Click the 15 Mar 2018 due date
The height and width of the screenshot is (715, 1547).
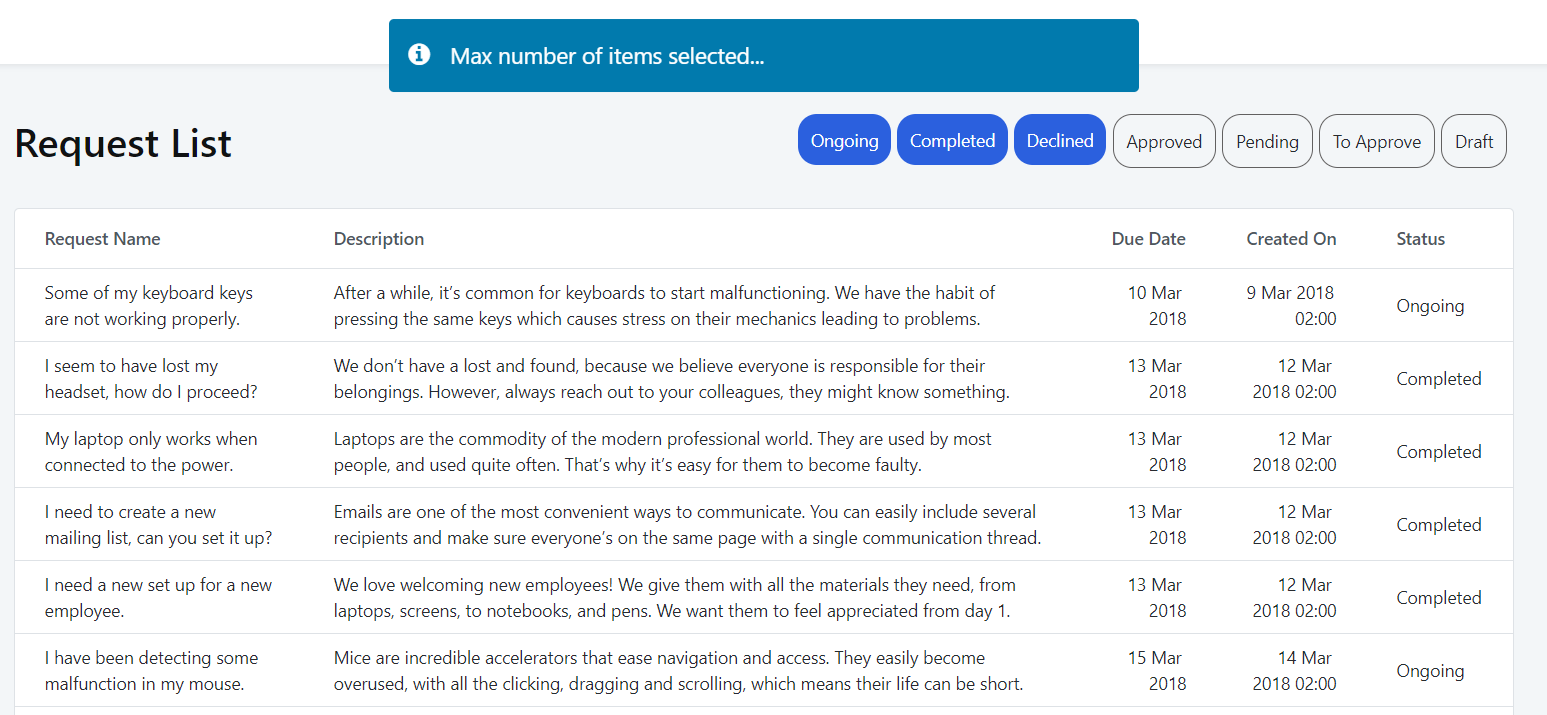tap(1156, 671)
